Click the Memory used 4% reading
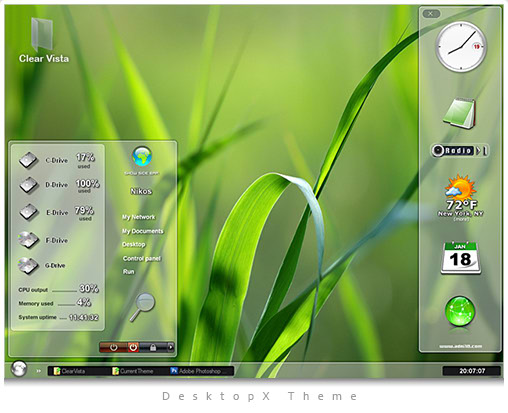Image resolution: width=508 pixels, height=413 pixels. coord(84,302)
